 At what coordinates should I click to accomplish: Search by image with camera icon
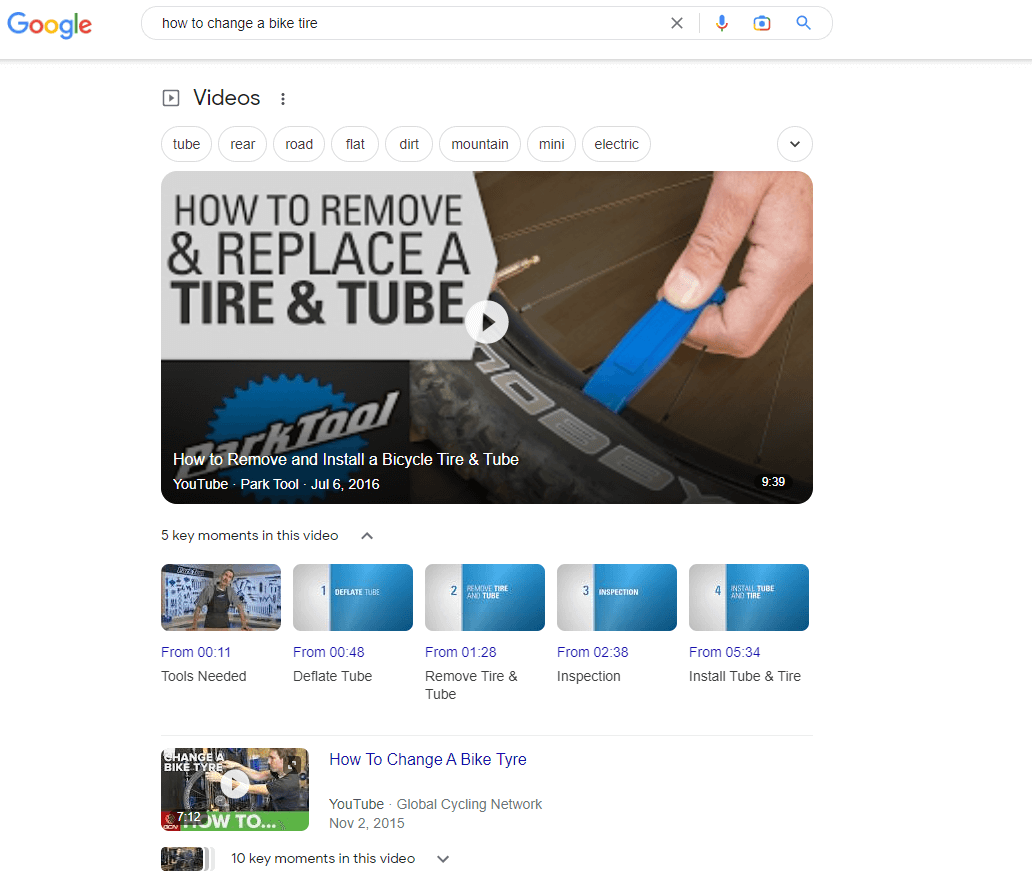[x=761, y=24]
